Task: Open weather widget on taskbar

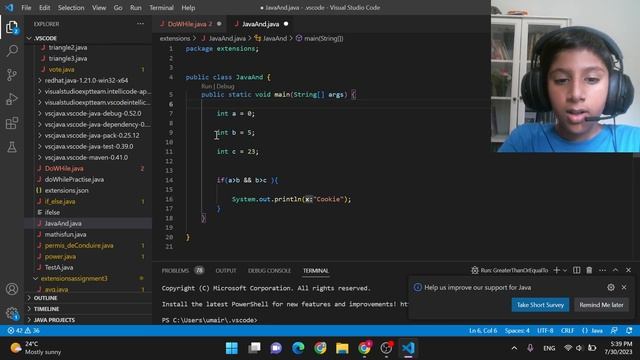Action: pyautogui.click(x=36, y=348)
